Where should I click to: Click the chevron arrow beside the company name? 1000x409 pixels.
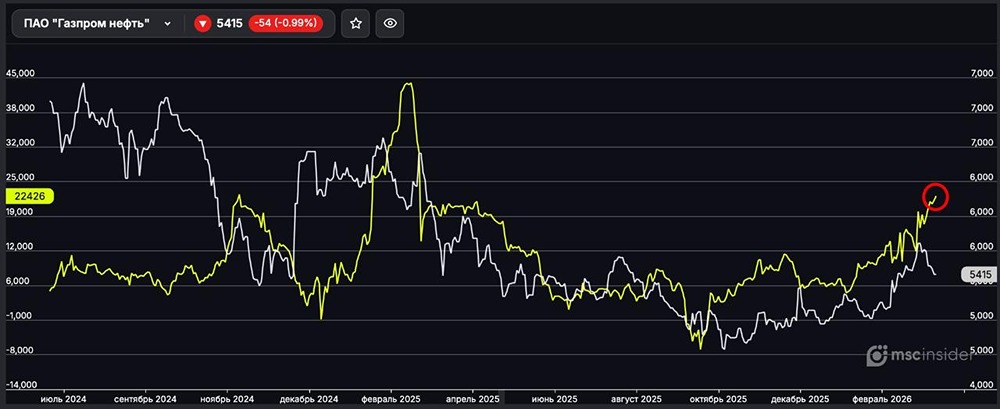coord(167,23)
